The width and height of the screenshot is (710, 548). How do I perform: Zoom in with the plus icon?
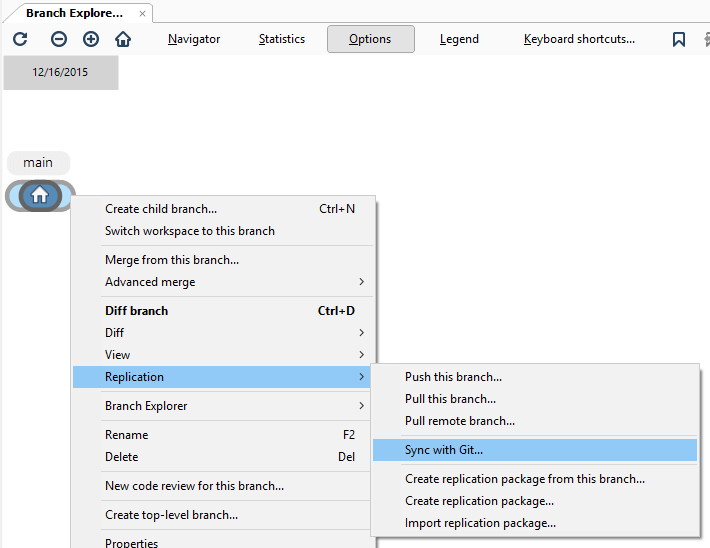click(x=91, y=39)
